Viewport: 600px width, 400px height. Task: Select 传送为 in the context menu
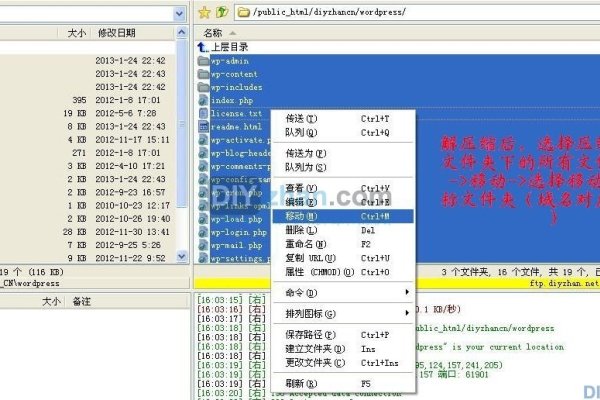pos(344,153)
